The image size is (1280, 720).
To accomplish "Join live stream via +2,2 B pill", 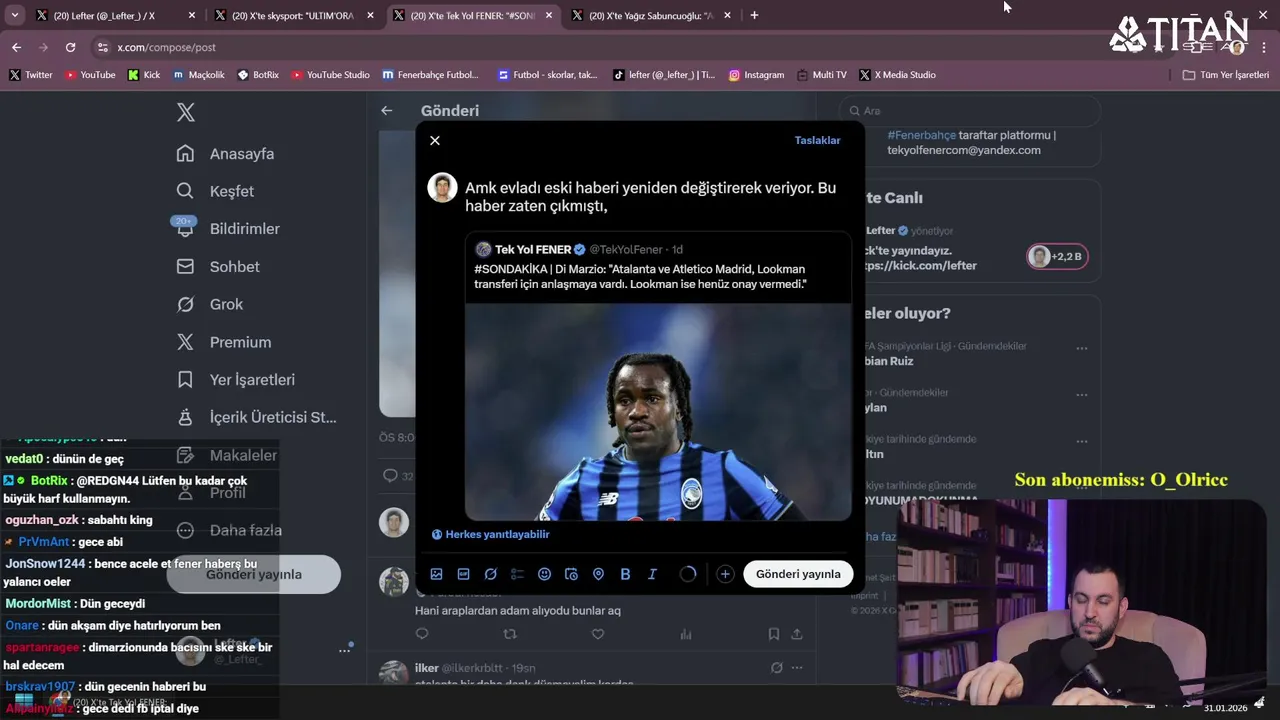I will click(1057, 256).
